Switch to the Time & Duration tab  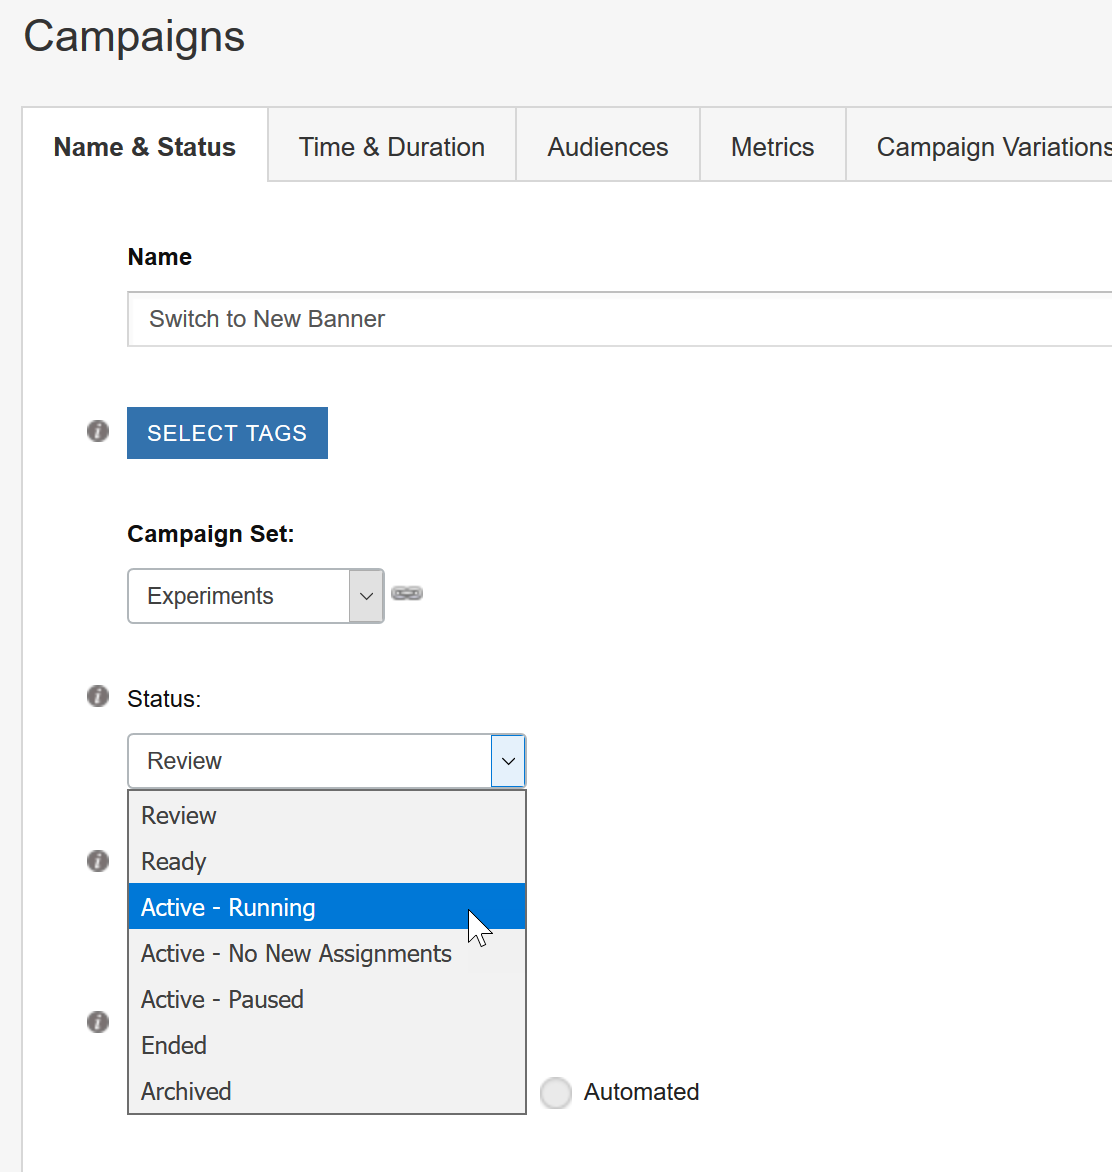pyautogui.click(x=391, y=146)
